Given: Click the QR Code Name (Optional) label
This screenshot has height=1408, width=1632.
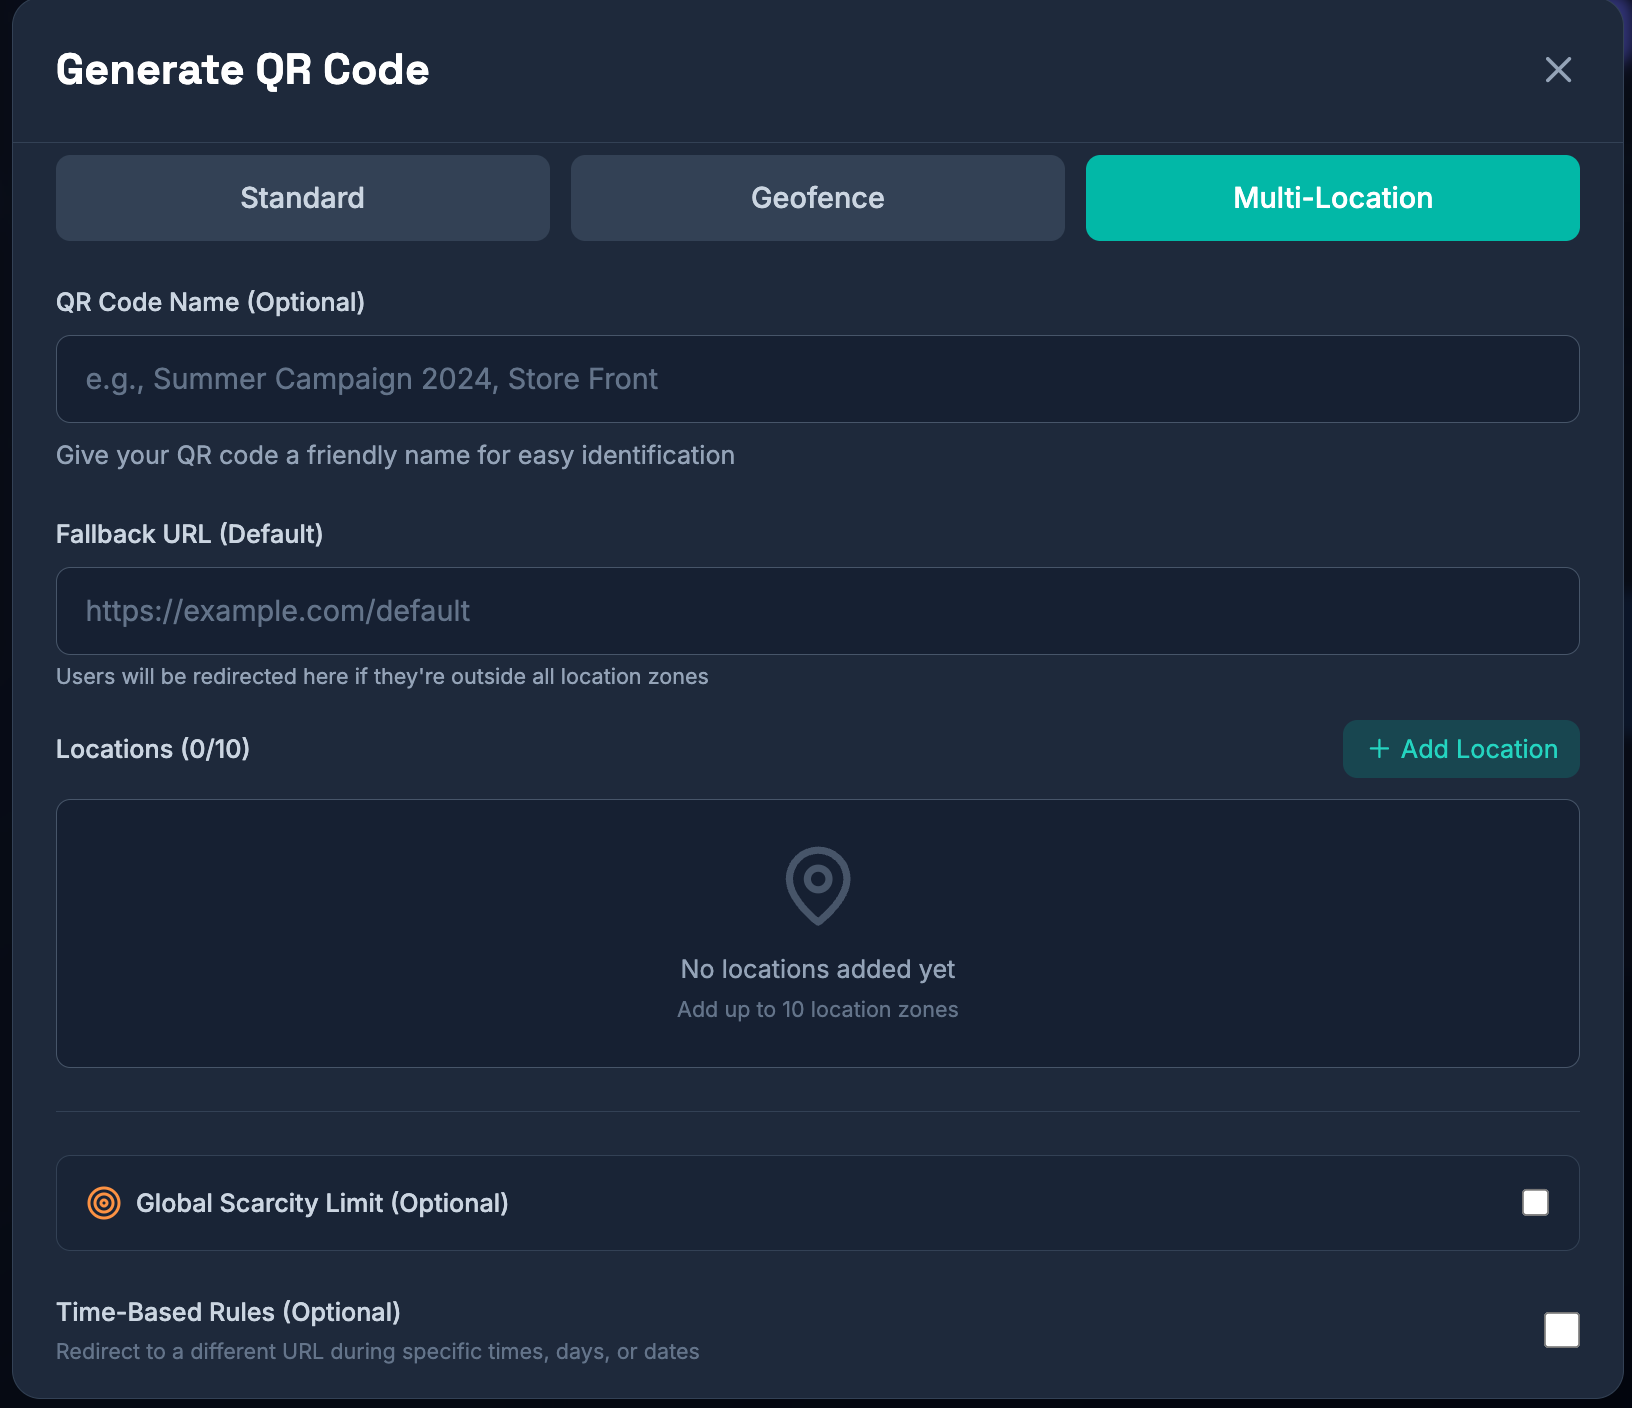Looking at the screenshot, I should coord(210,302).
